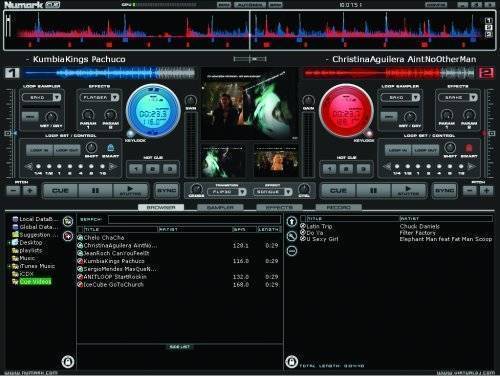
Task: Click the playlist magnifier icon
Action: click(292, 236)
